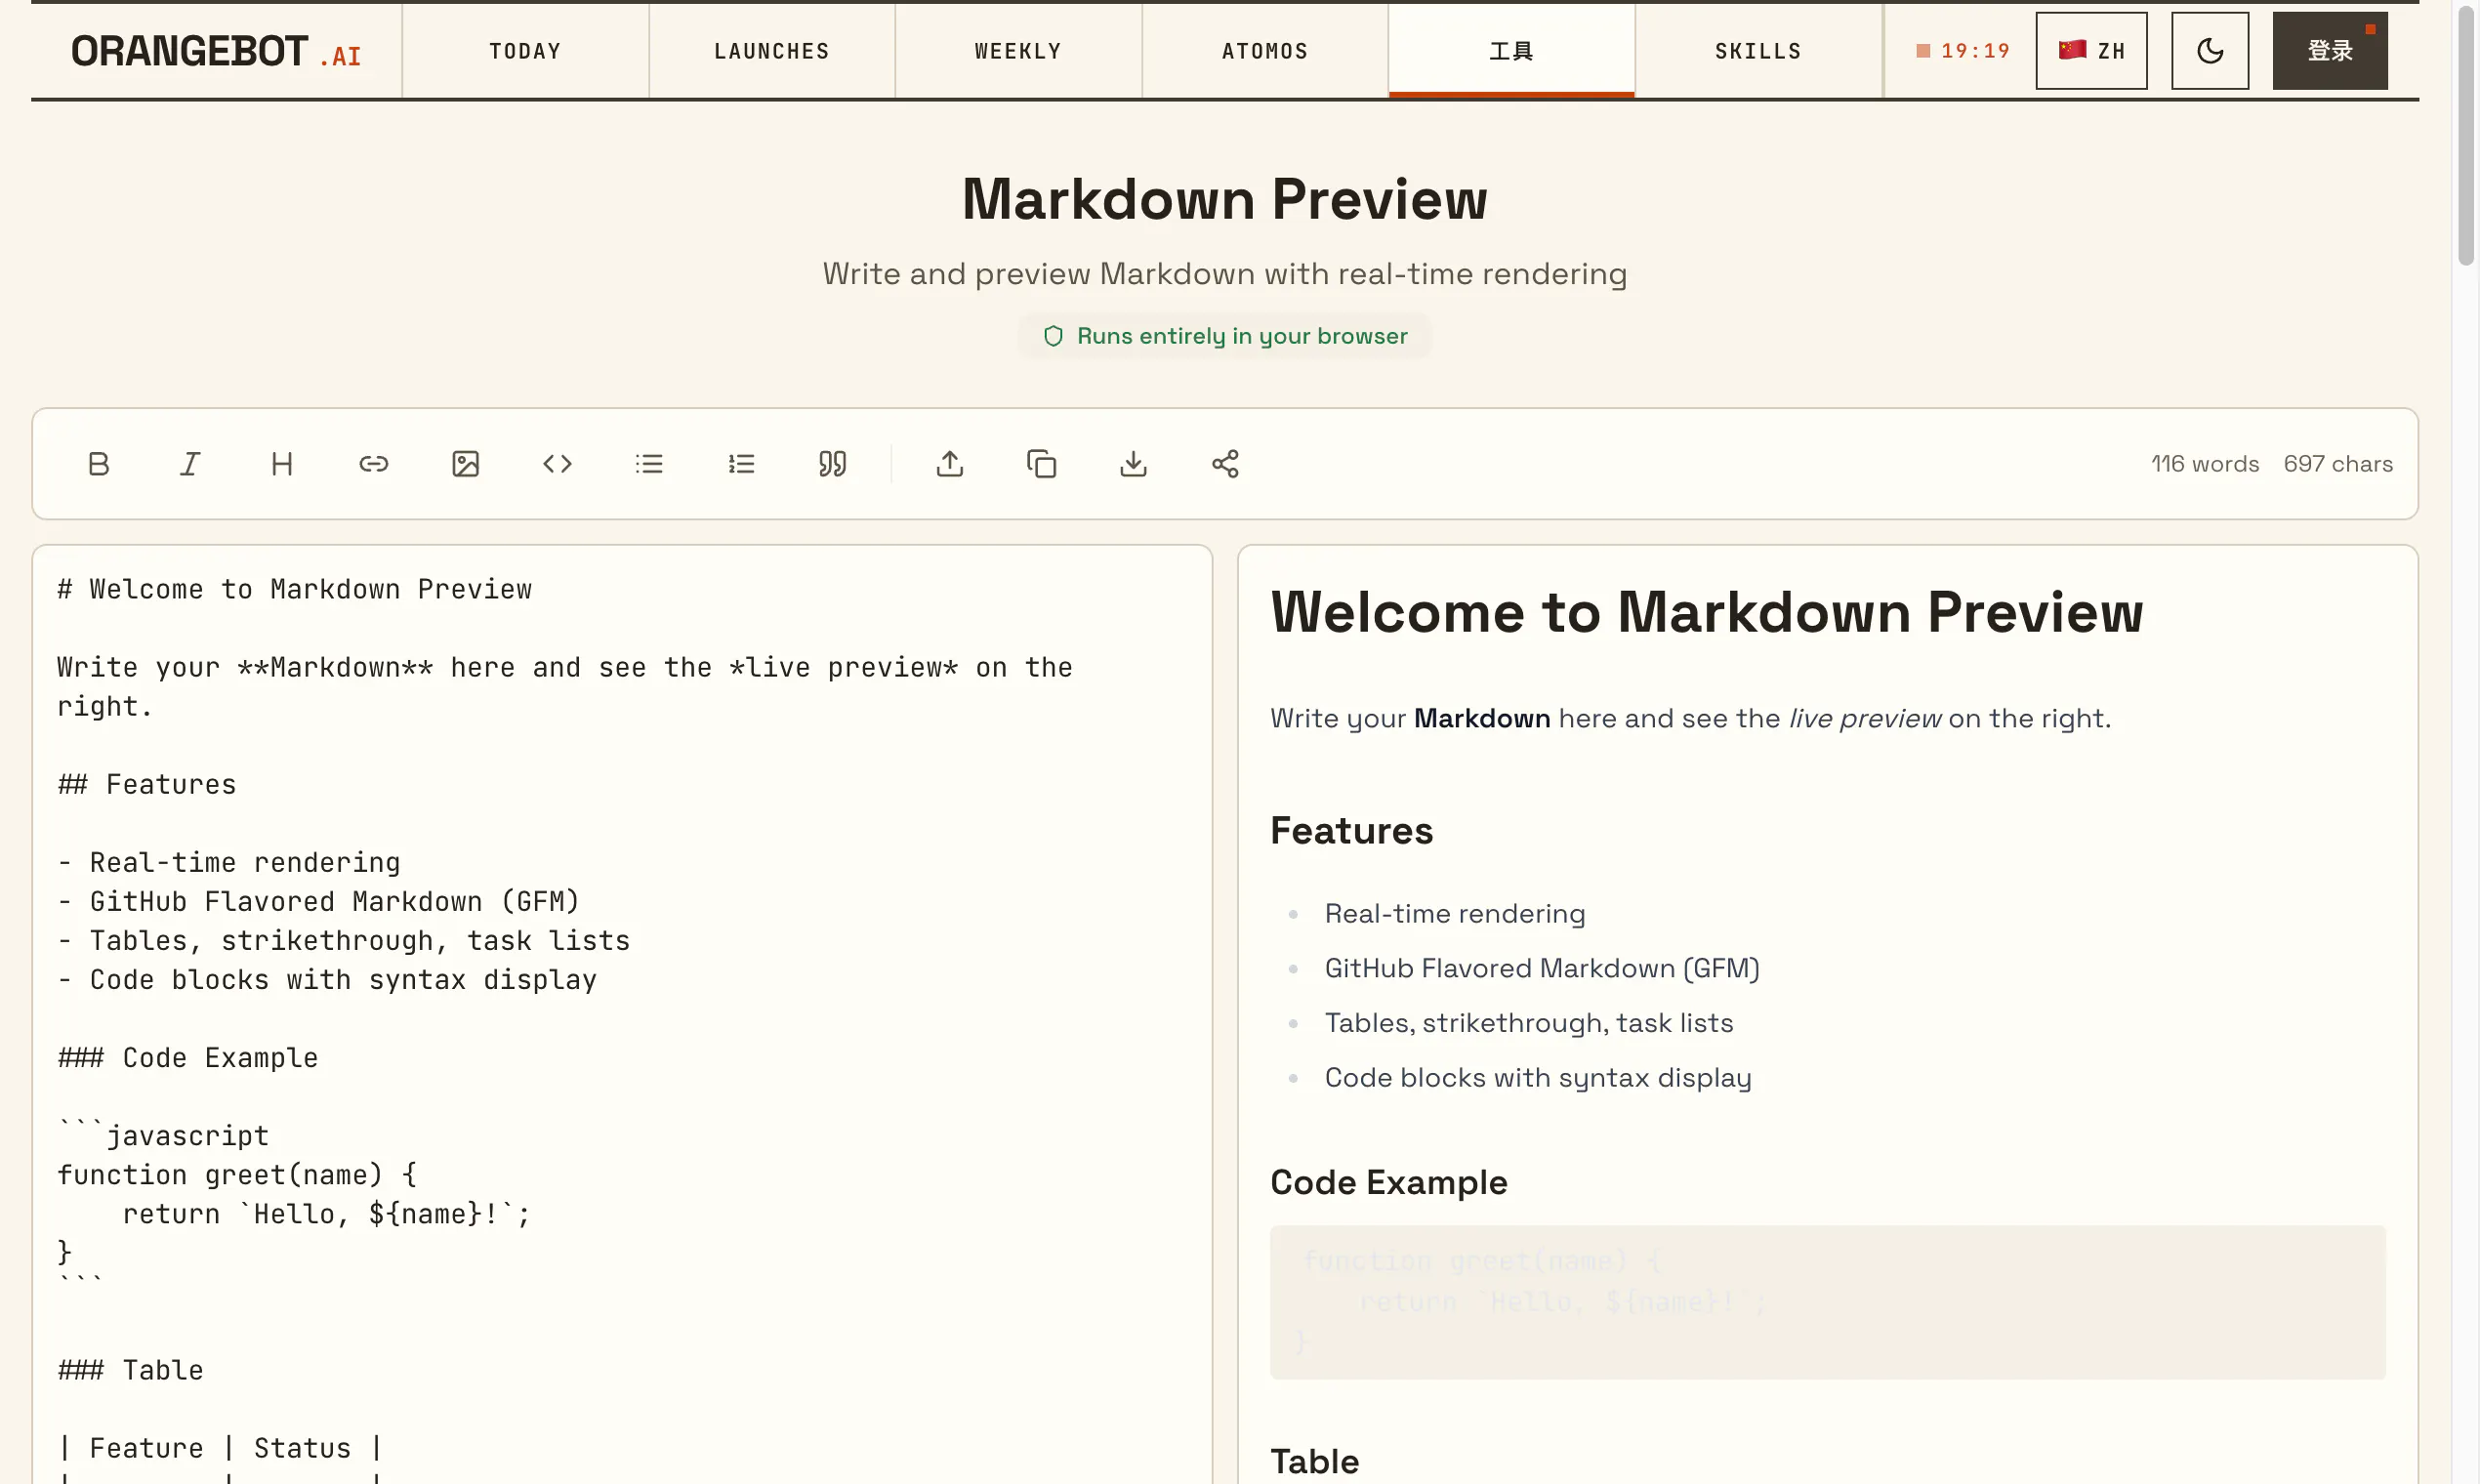Click the '```javascript' line in the editor
This screenshot has height=1484, width=2480.
[163, 1135]
